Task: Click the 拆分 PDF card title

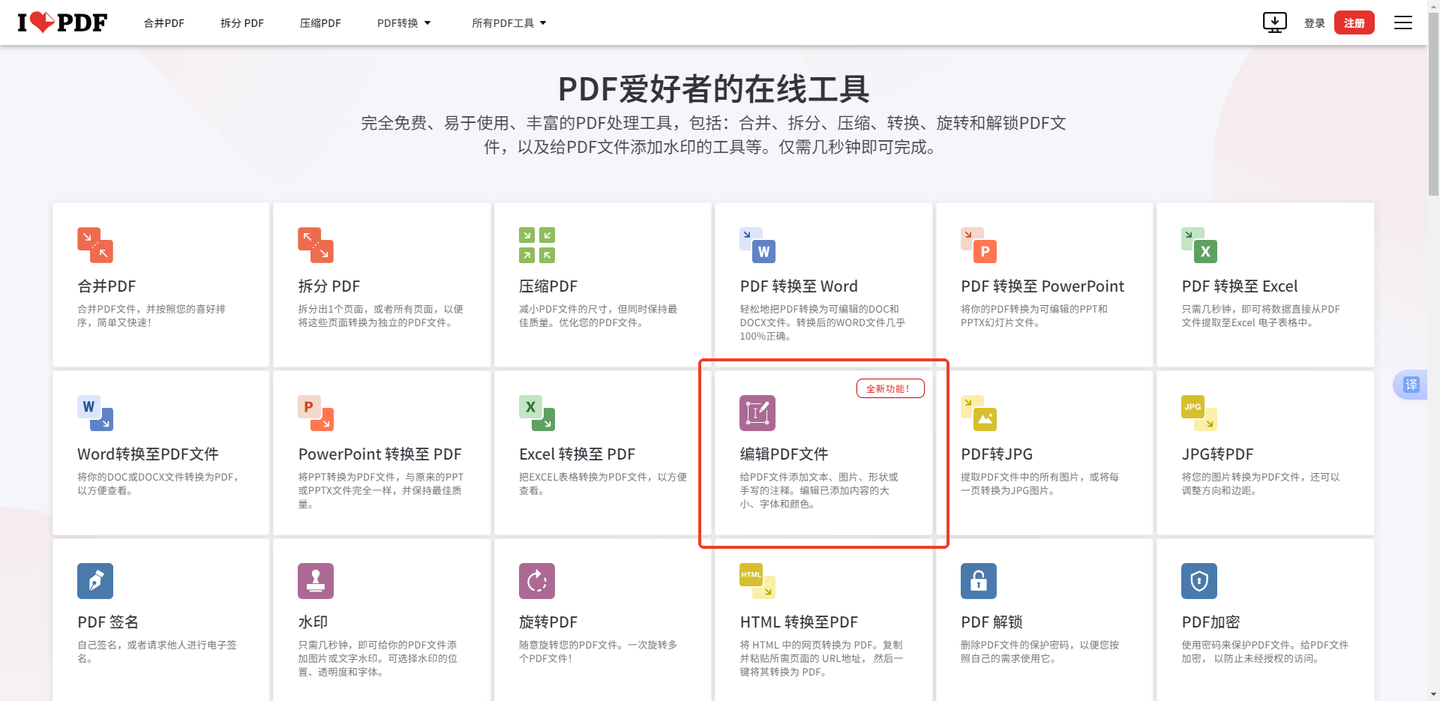Action: coord(329,286)
